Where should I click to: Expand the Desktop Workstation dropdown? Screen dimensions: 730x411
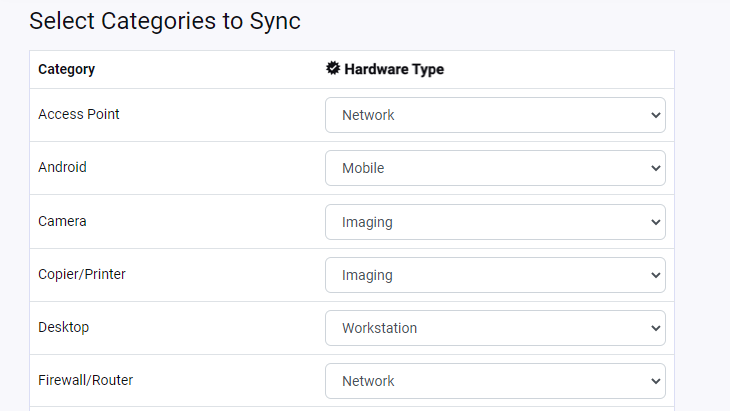tap(495, 328)
